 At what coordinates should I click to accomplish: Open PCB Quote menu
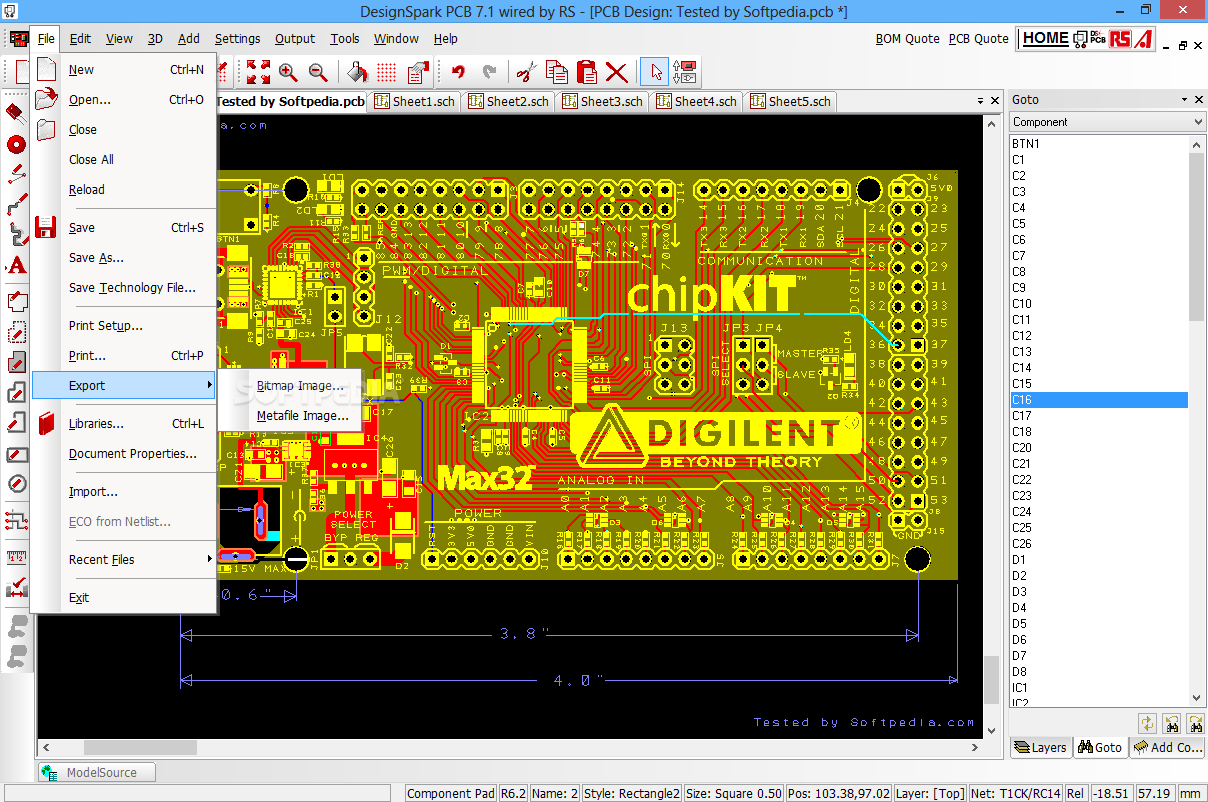tap(978, 39)
